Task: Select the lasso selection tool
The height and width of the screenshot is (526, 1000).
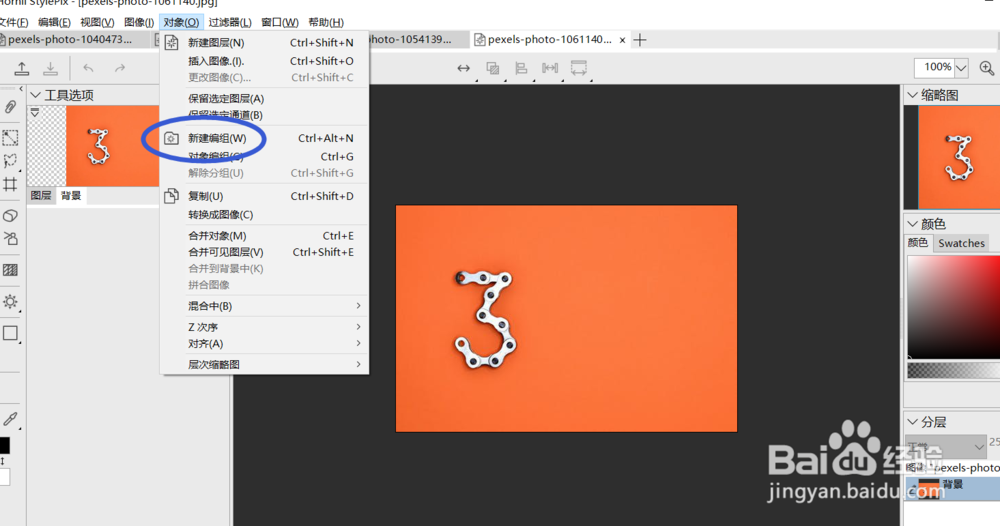Action: [10, 160]
